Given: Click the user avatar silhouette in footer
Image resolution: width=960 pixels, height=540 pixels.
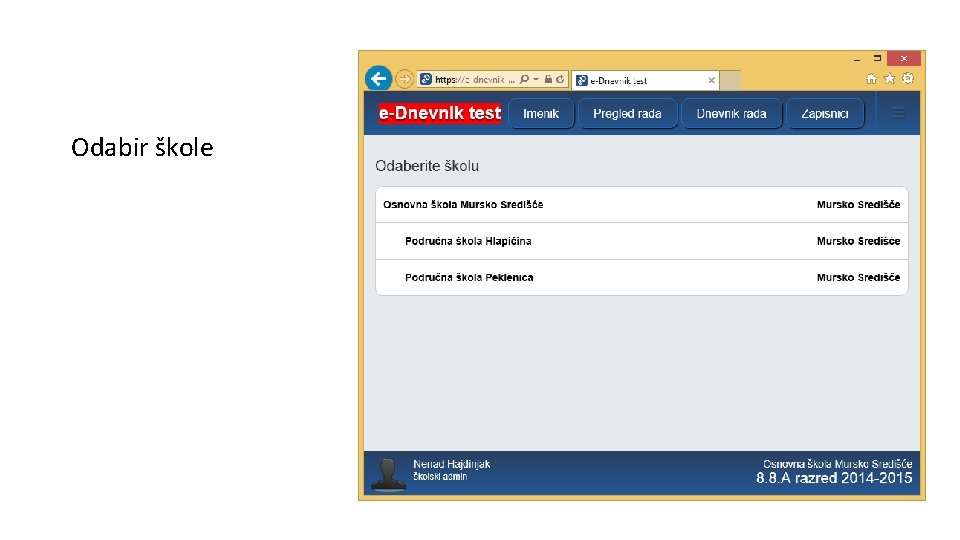Looking at the screenshot, I should pyautogui.click(x=388, y=474).
